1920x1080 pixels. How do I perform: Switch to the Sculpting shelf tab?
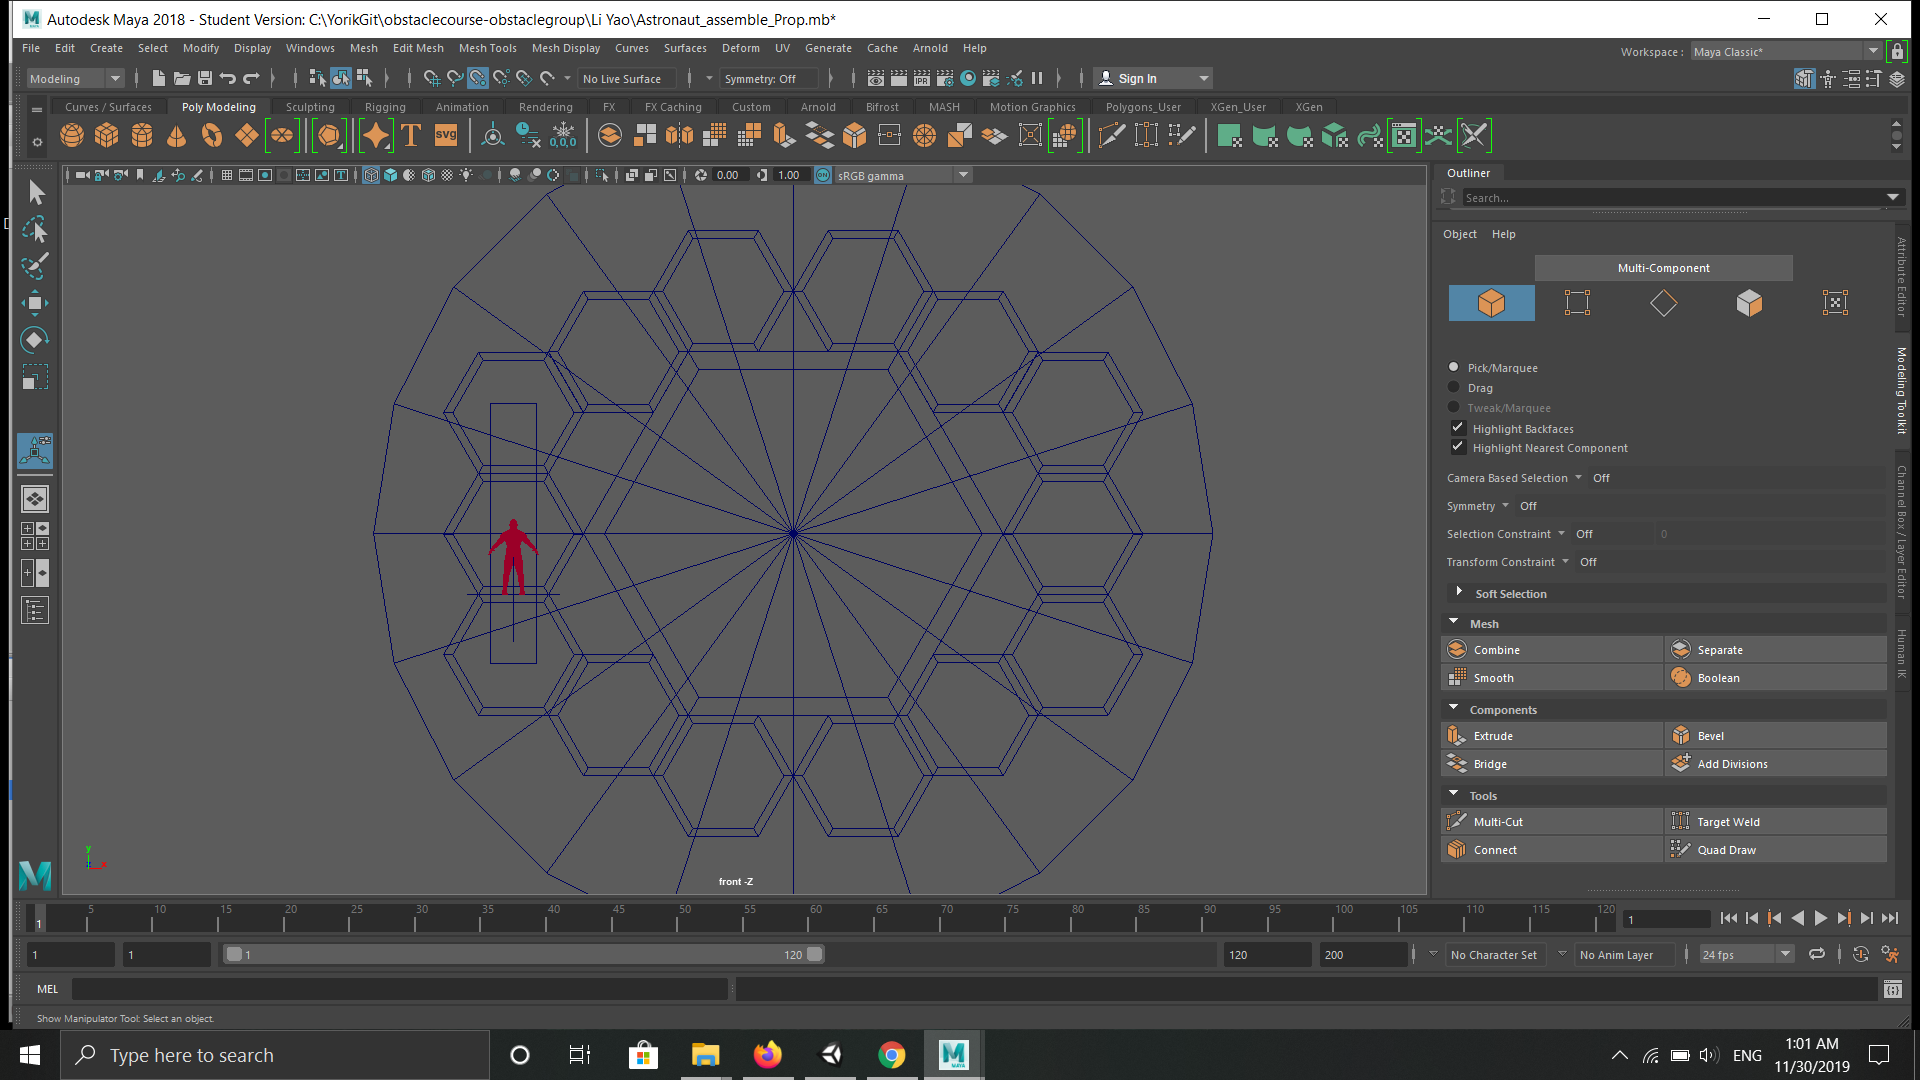(x=310, y=107)
